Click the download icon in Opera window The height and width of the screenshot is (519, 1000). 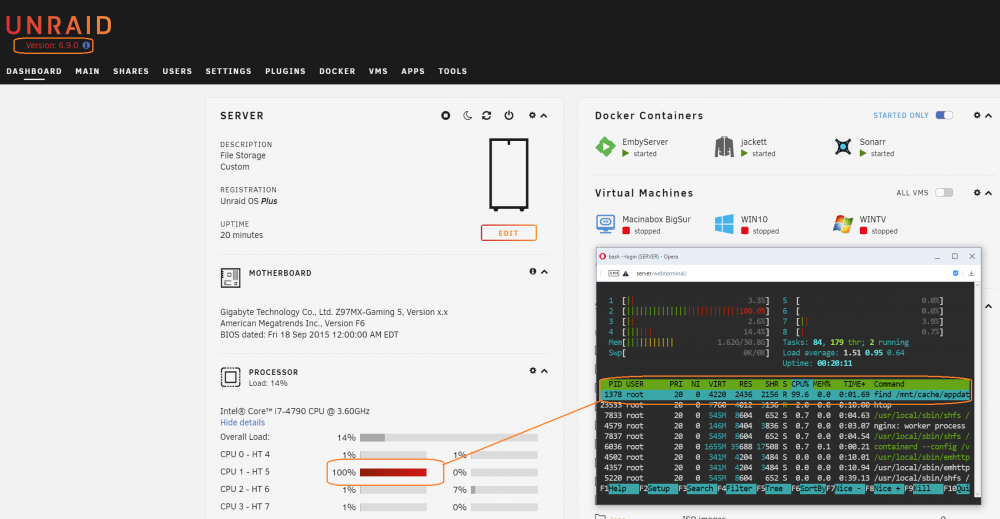tap(971, 274)
